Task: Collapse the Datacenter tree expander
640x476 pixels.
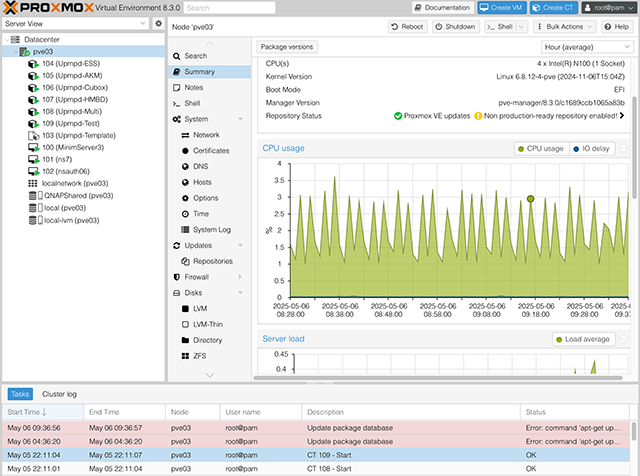Action: tap(7, 40)
